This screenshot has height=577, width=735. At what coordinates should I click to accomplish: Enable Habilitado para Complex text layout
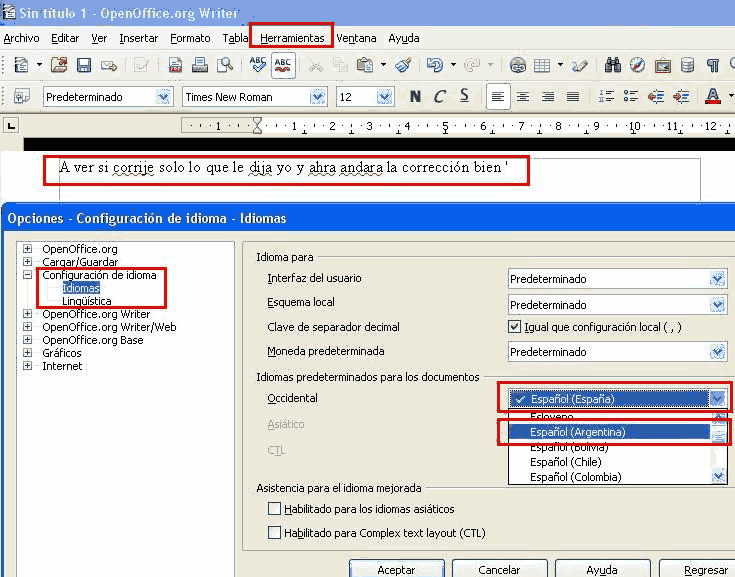[x=274, y=532]
